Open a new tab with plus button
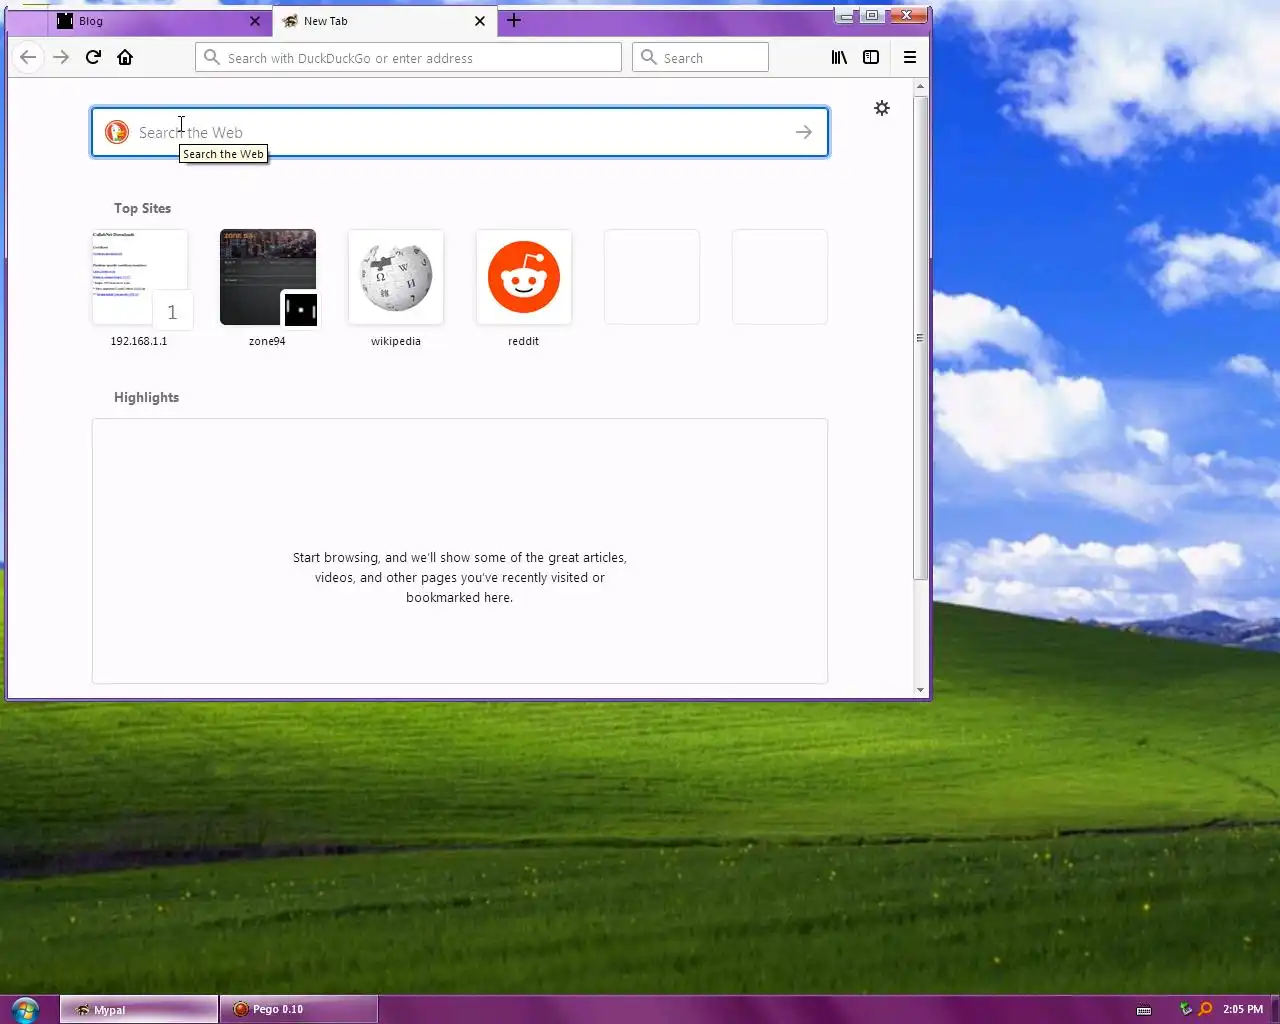The width and height of the screenshot is (1280, 1024). (514, 20)
